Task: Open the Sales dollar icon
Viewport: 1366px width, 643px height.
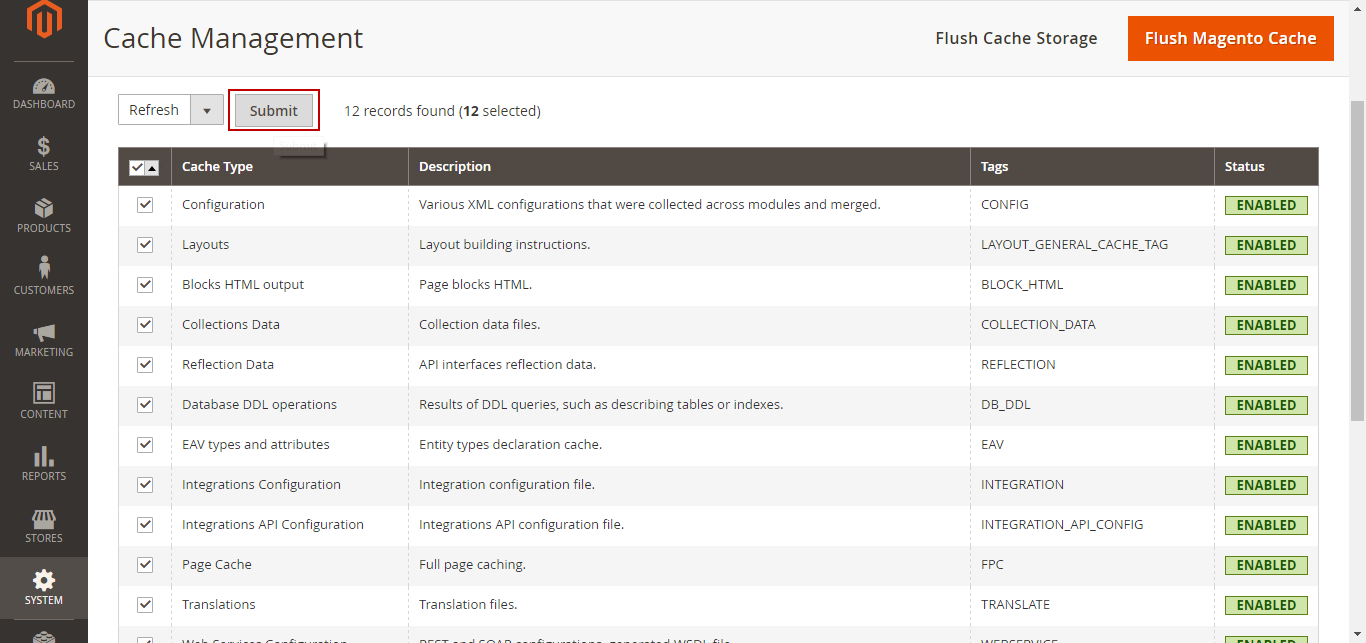Action: coord(44,147)
